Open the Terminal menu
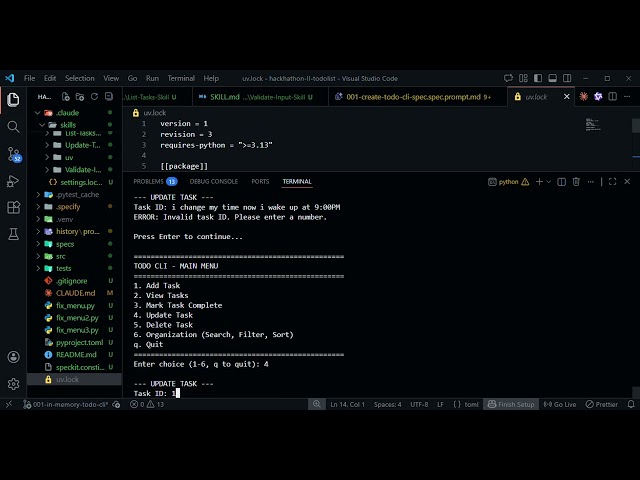 click(181, 78)
